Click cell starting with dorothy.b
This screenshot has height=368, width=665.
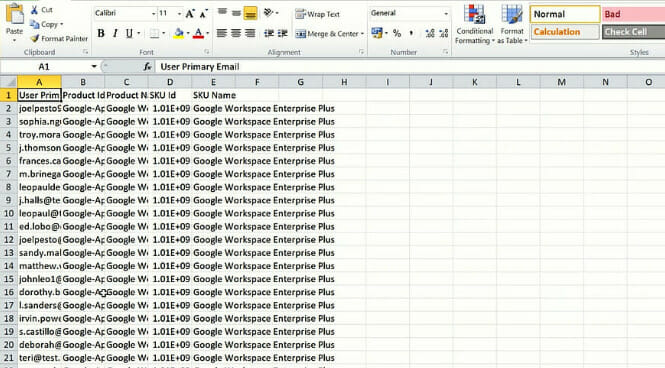39,292
